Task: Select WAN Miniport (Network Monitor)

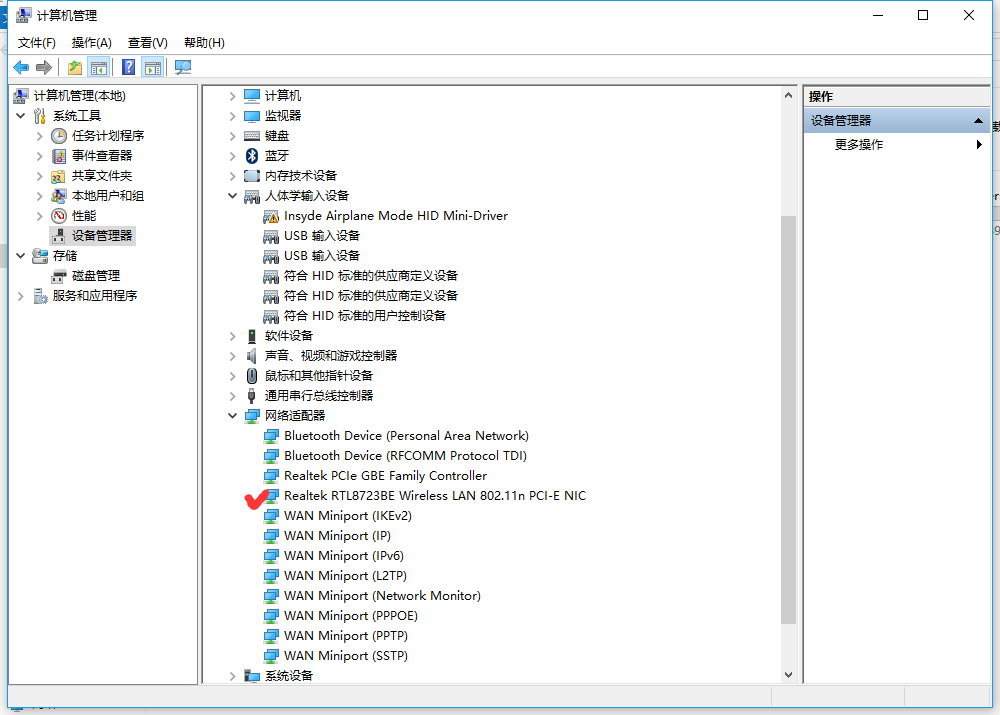Action: pyautogui.click(x=382, y=596)
